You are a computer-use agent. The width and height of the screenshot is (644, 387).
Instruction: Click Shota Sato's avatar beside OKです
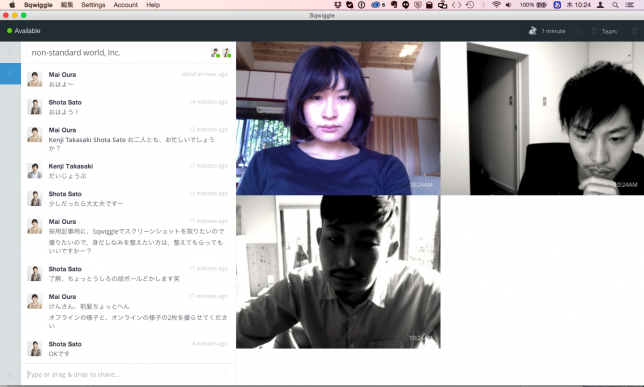pyautogui.click(x=34, y=348)
